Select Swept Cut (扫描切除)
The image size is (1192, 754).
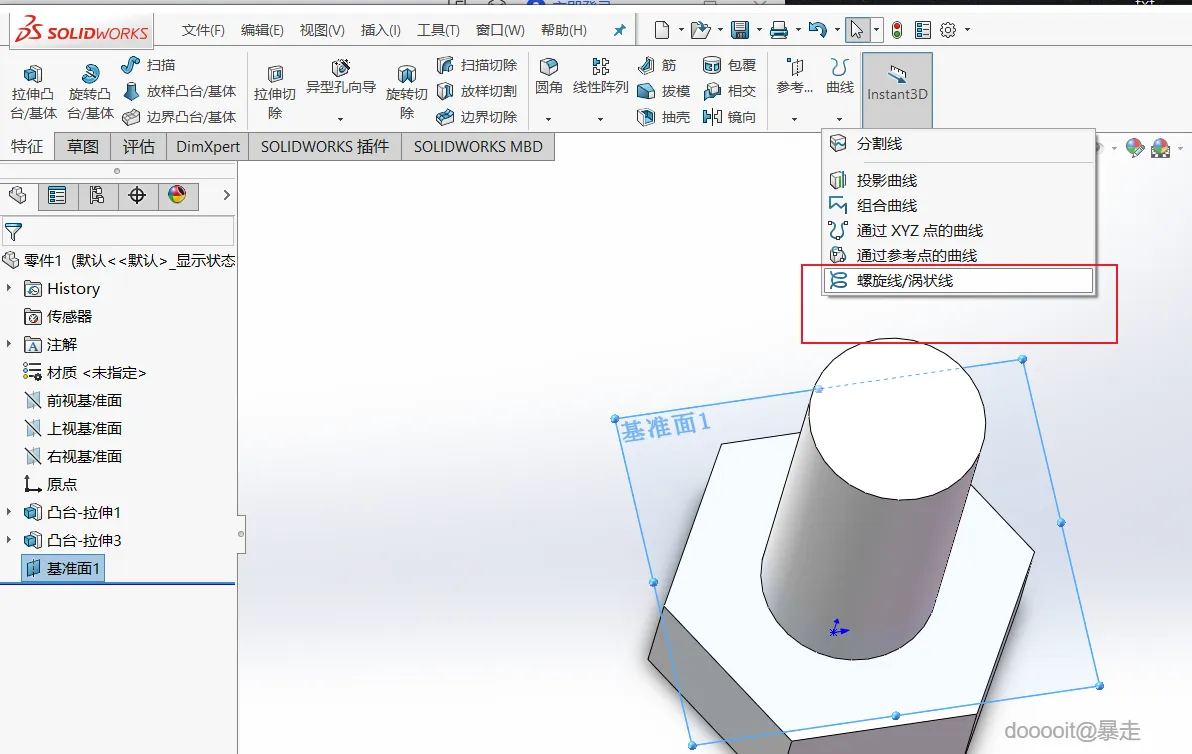[477, 65]
